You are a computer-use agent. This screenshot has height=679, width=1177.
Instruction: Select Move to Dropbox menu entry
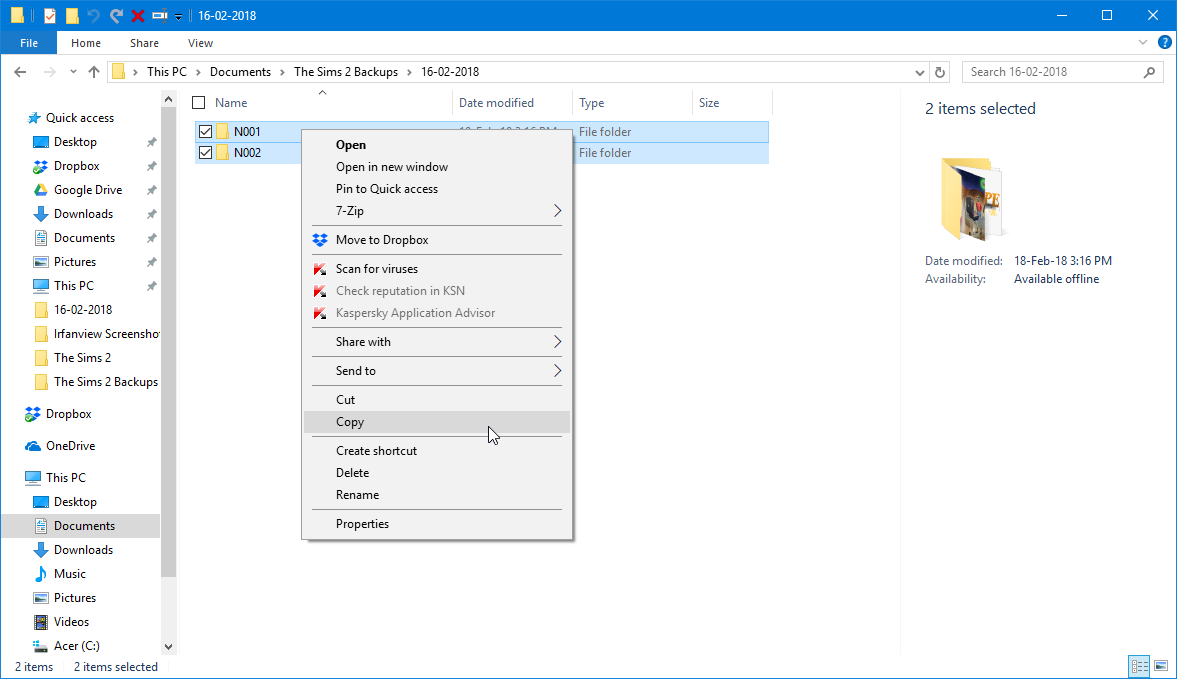437,240
